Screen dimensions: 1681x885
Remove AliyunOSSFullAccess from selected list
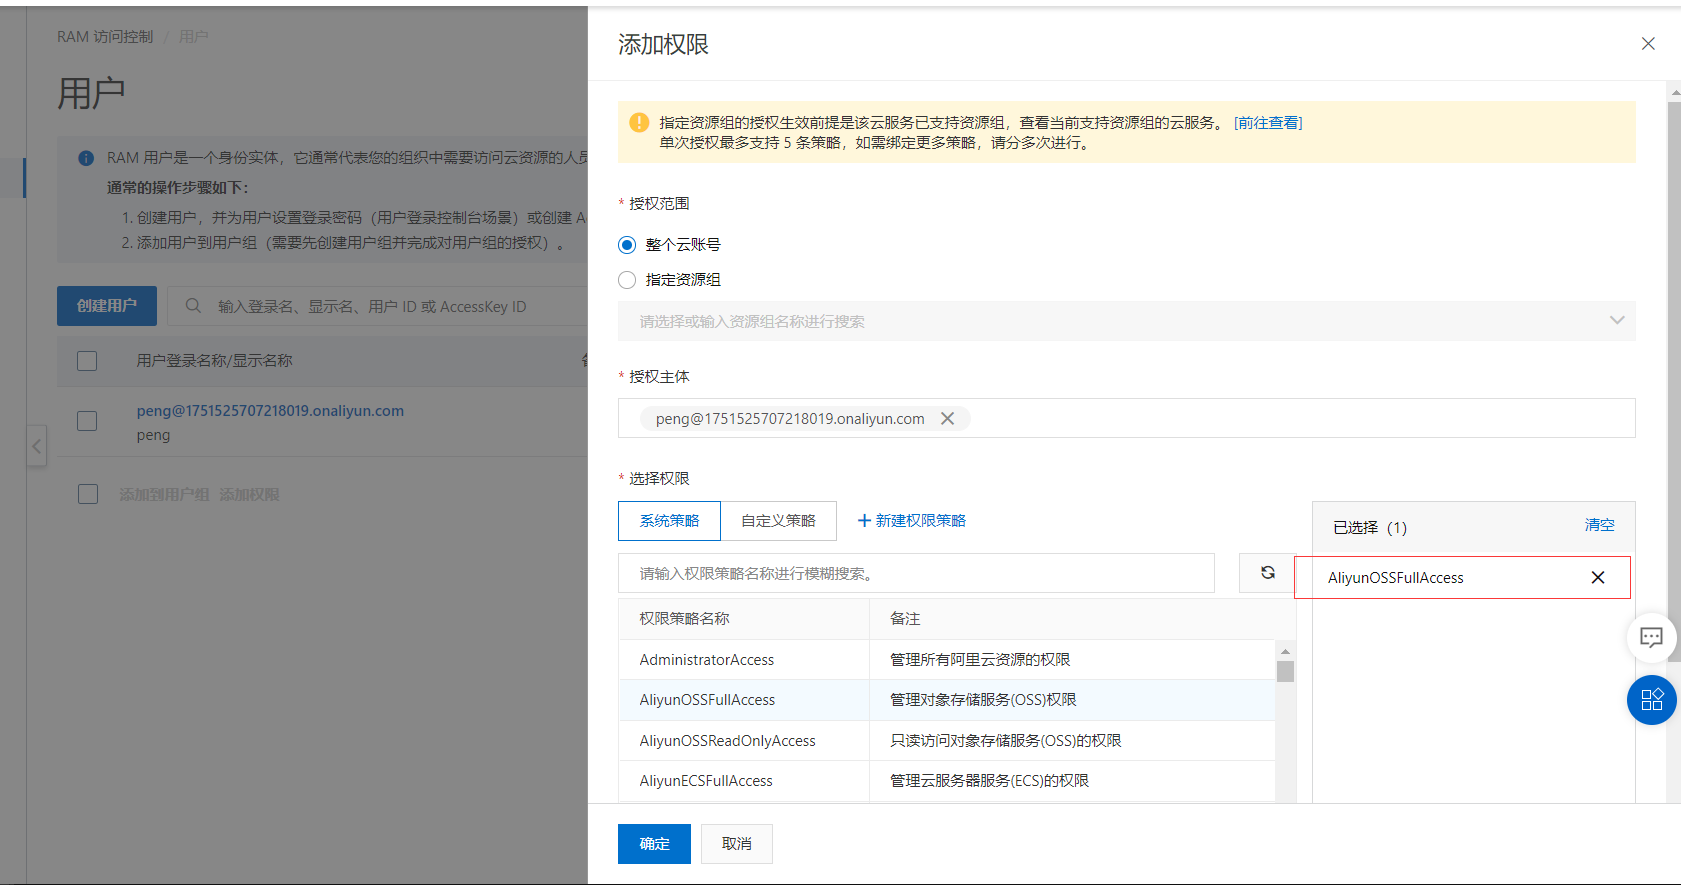pos(1598,578)
